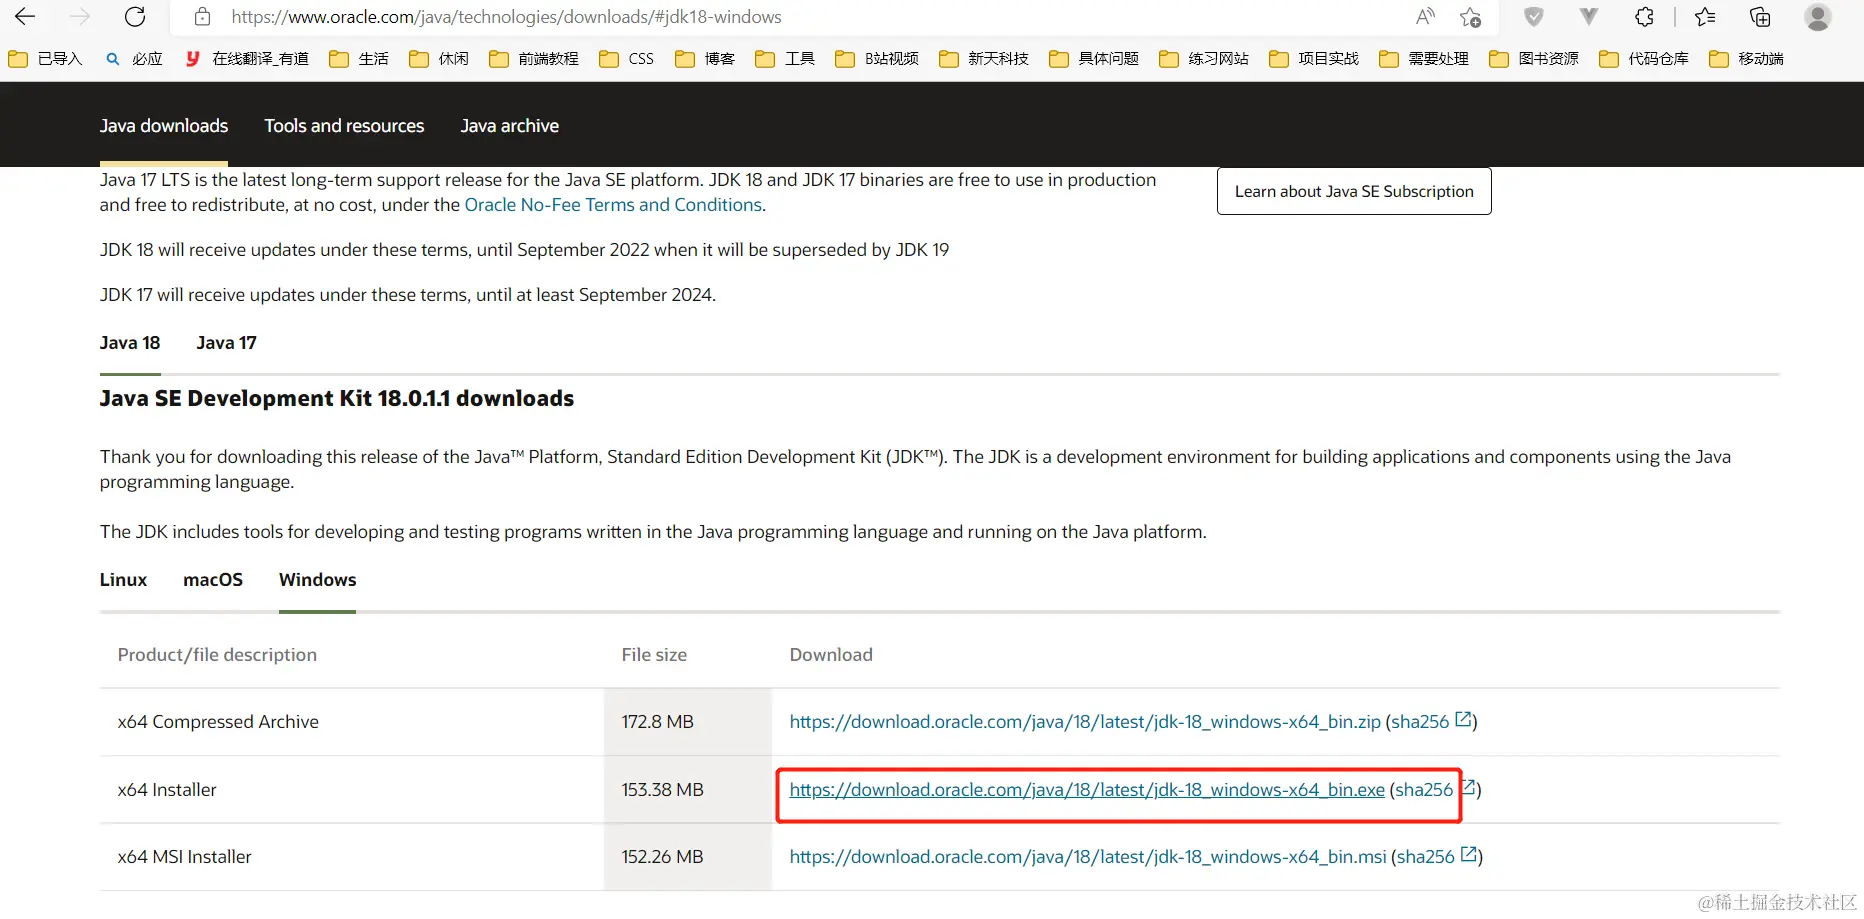This screenshot has width=1864, height=919.
Task: Open the 生活 bookmarks folder
Action: [359, 59]
